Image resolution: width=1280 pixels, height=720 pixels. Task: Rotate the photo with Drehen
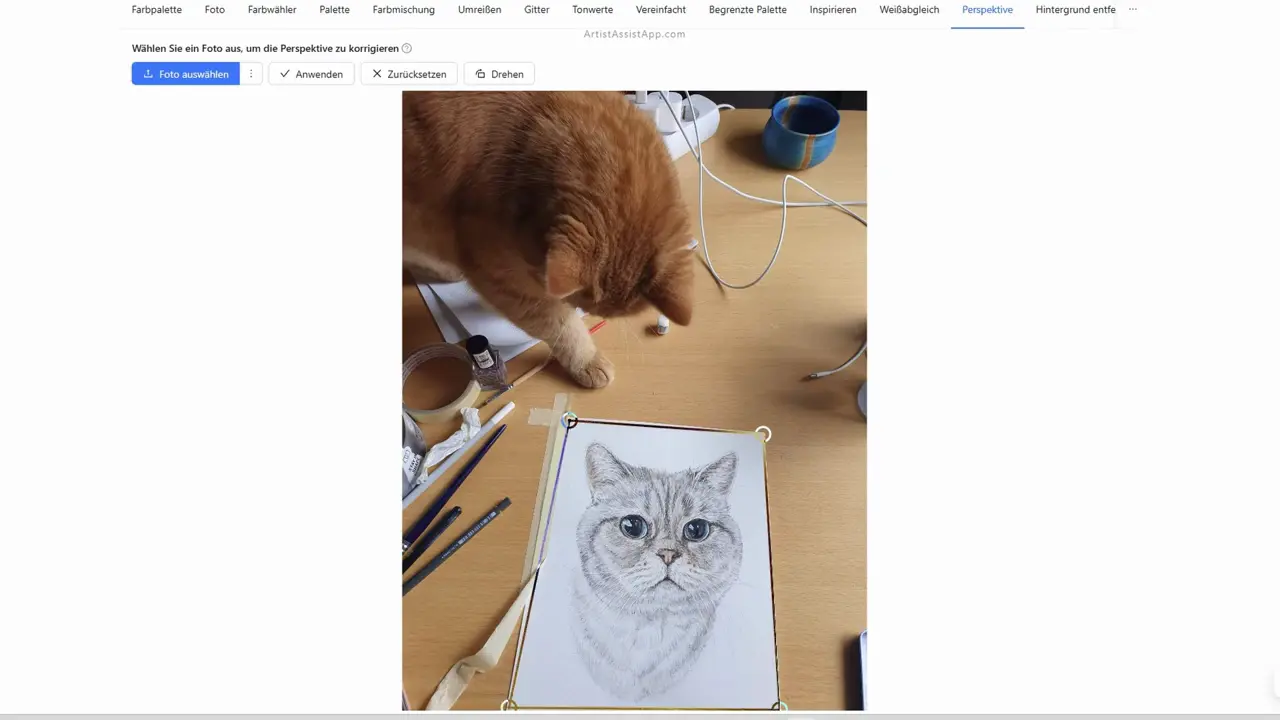tap(499, 74)
